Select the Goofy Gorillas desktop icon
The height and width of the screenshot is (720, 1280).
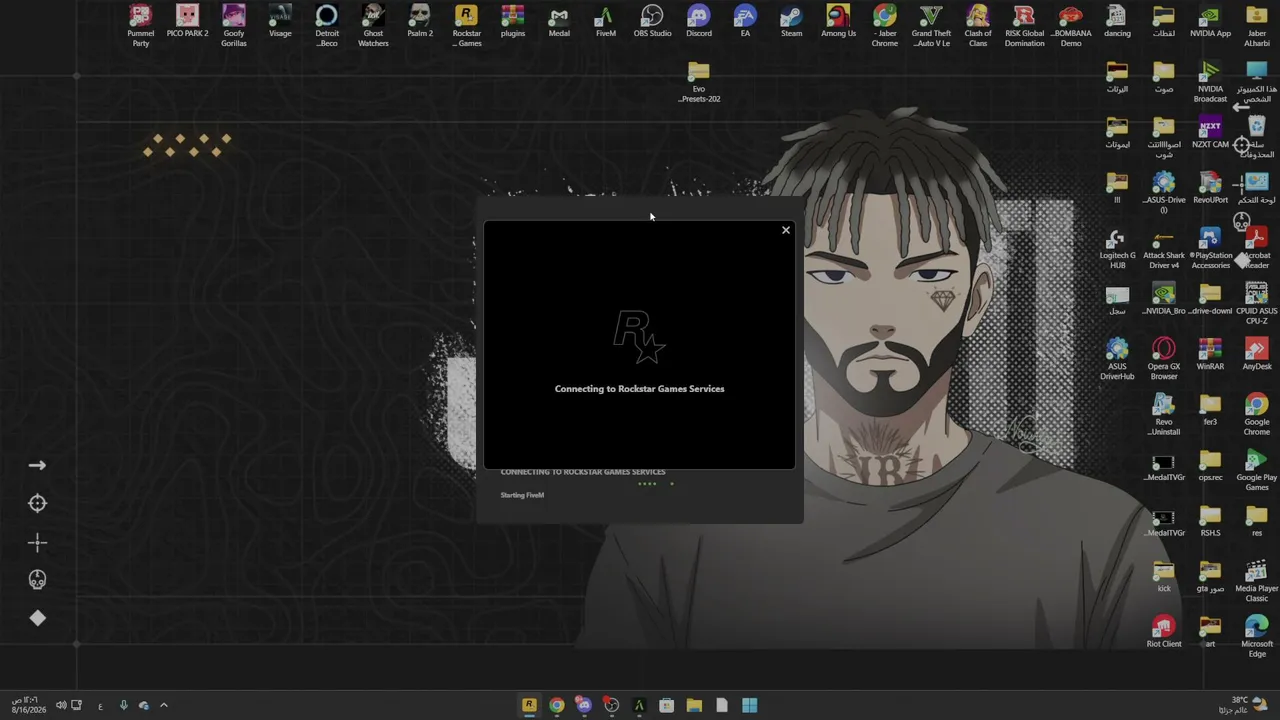pyautogui.click(x=234, y=25)
